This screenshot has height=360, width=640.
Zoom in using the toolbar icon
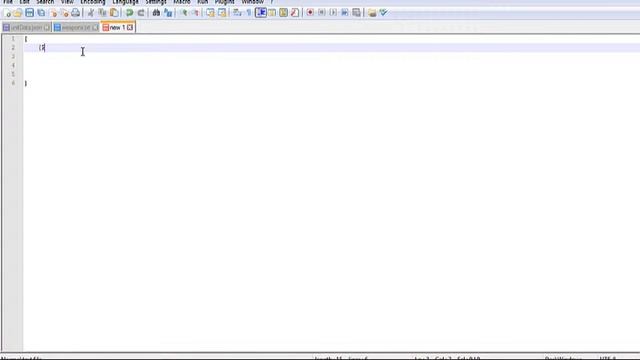pyautogui.click(x=184, y=13)
